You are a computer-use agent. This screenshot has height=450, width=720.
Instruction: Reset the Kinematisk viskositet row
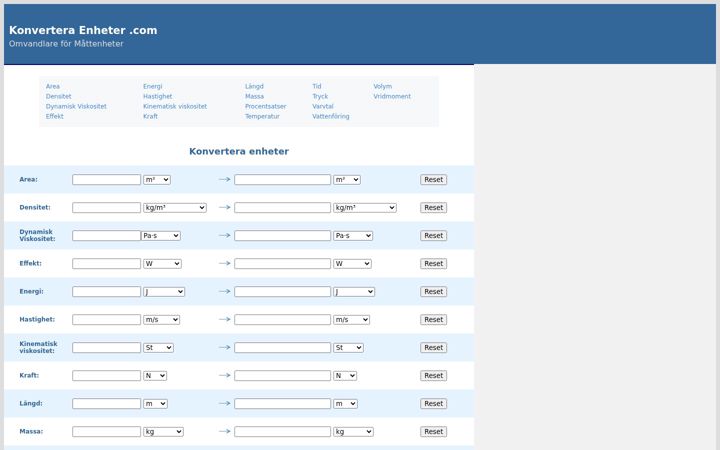tap(433, 348)
